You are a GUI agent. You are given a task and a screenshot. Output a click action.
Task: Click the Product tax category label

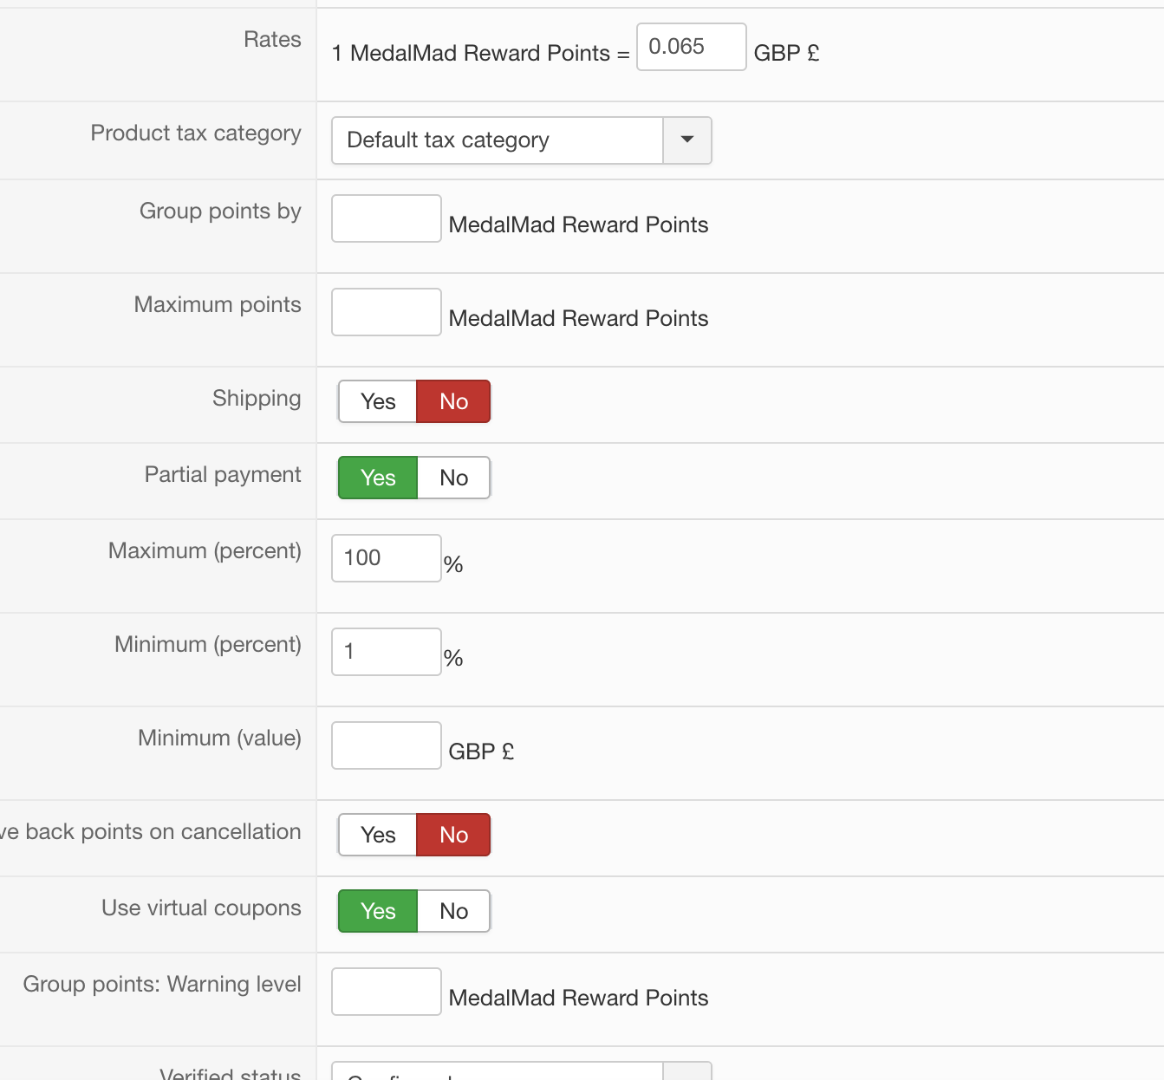click(x=196, y=133)
